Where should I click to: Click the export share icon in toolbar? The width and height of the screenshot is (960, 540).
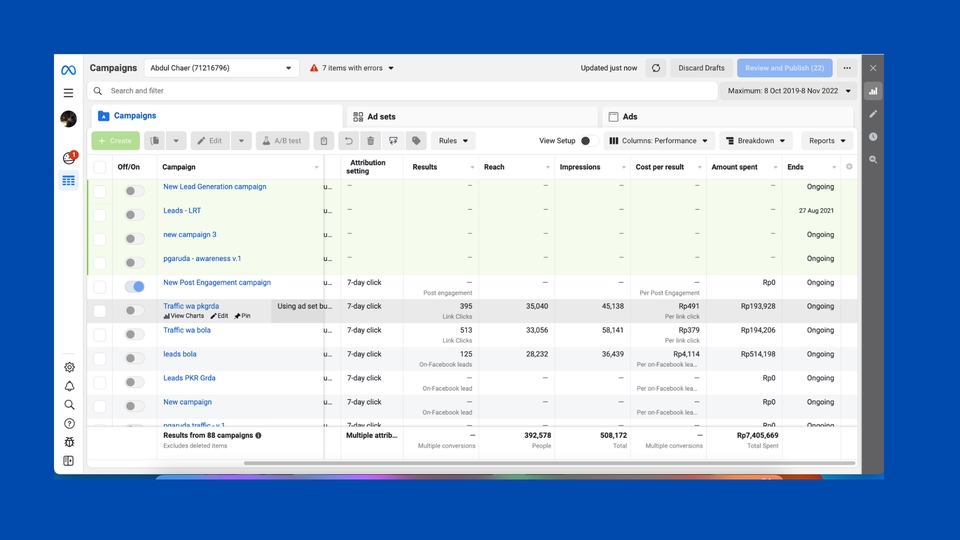click(393, 141)
